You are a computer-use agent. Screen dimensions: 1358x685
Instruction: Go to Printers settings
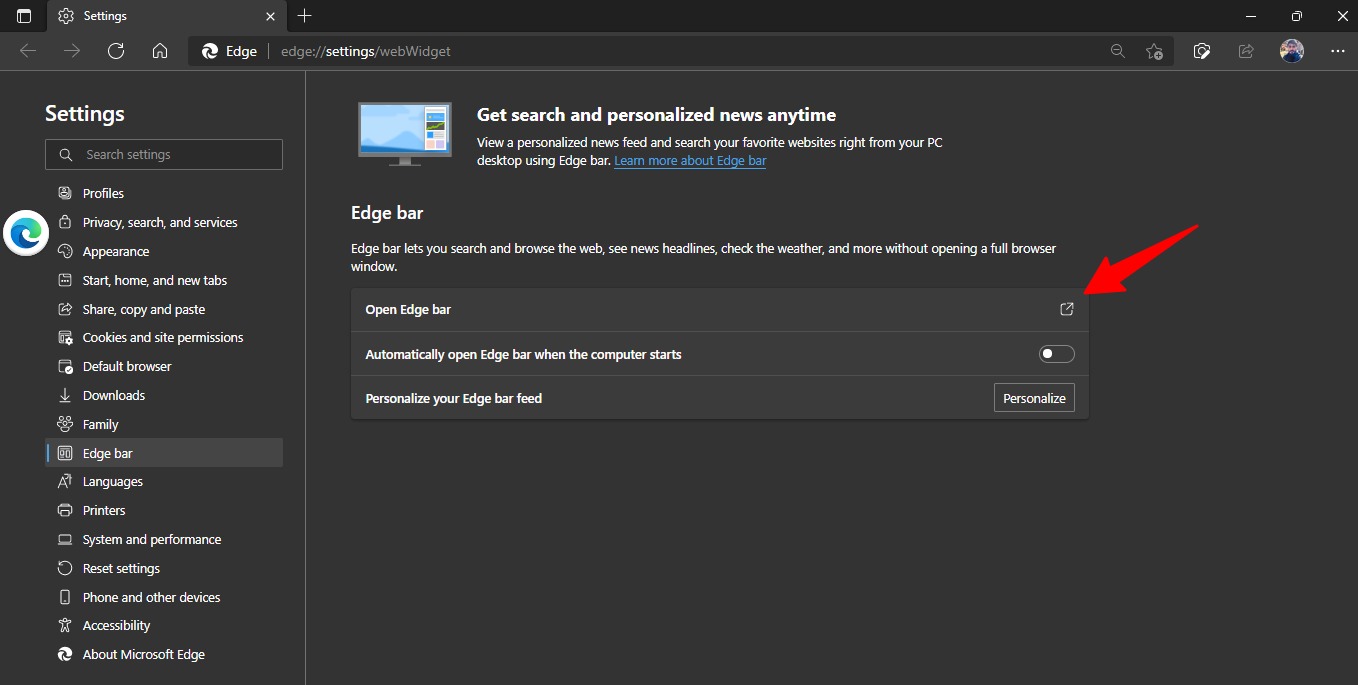point(164,510)
